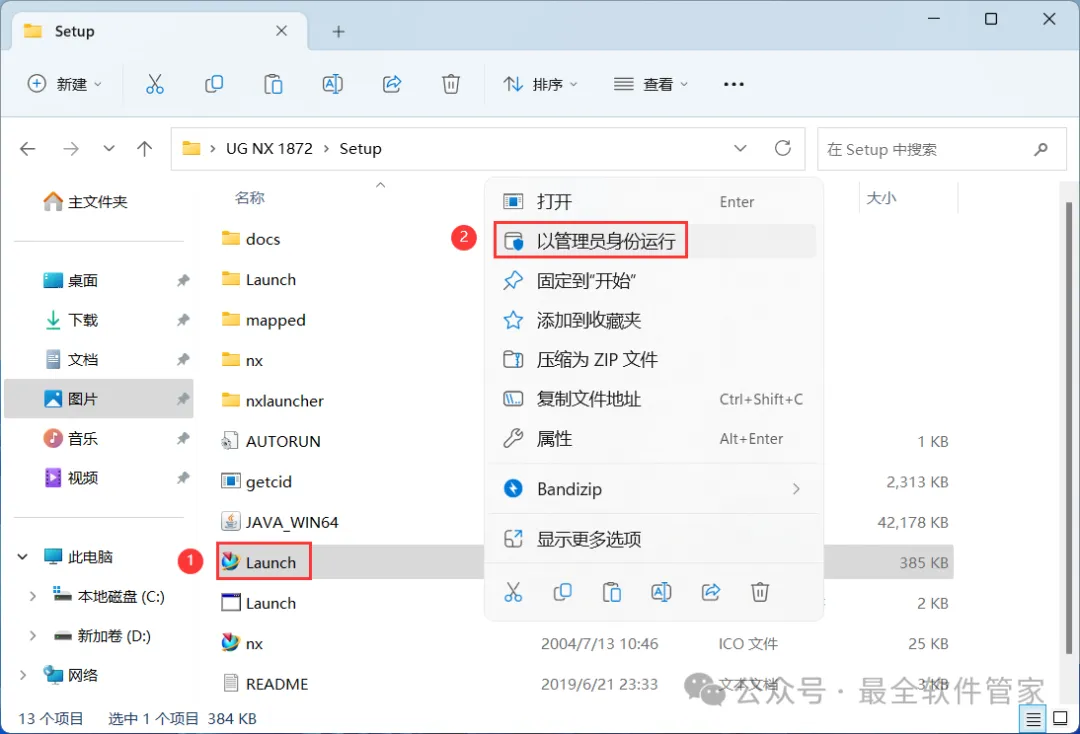
Task: Select the nx ICO file icon
Action: point(230,643)
